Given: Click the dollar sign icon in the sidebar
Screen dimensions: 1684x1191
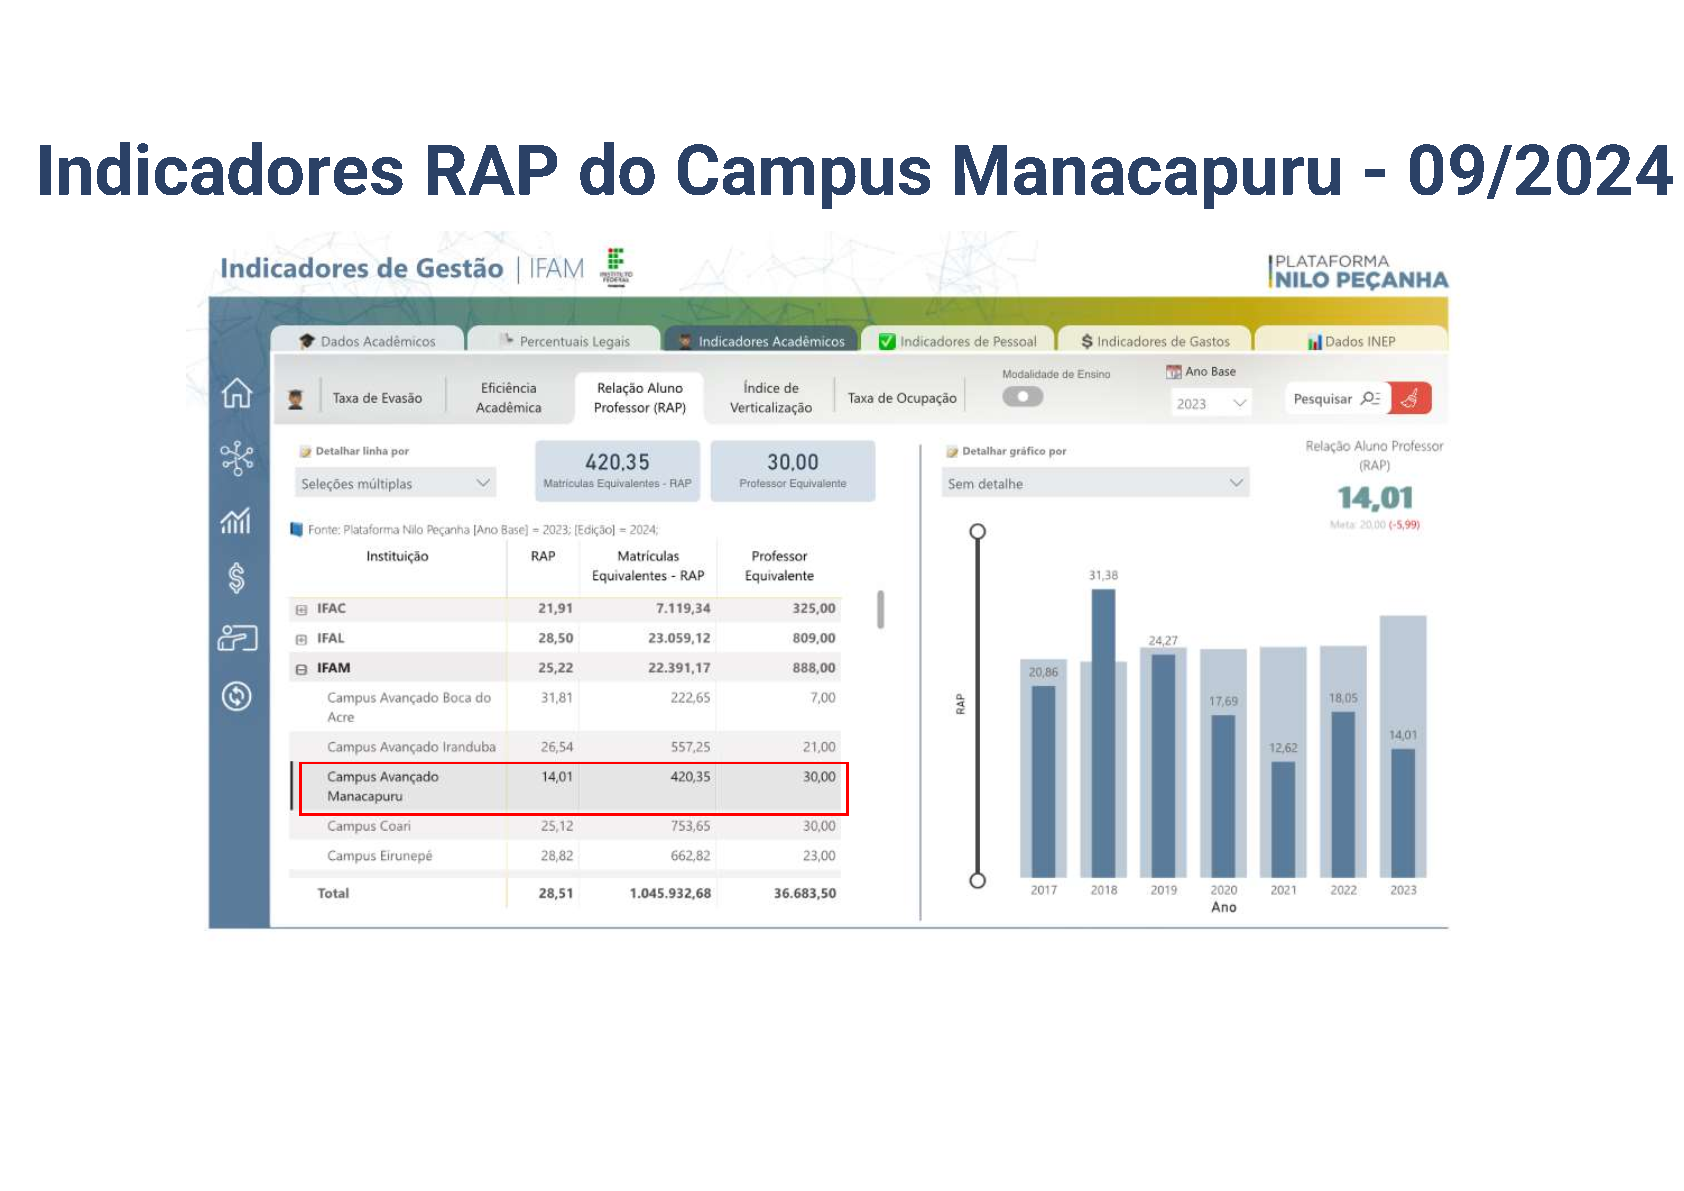Looking at the screenshot, I should click(x=237, y=578).
